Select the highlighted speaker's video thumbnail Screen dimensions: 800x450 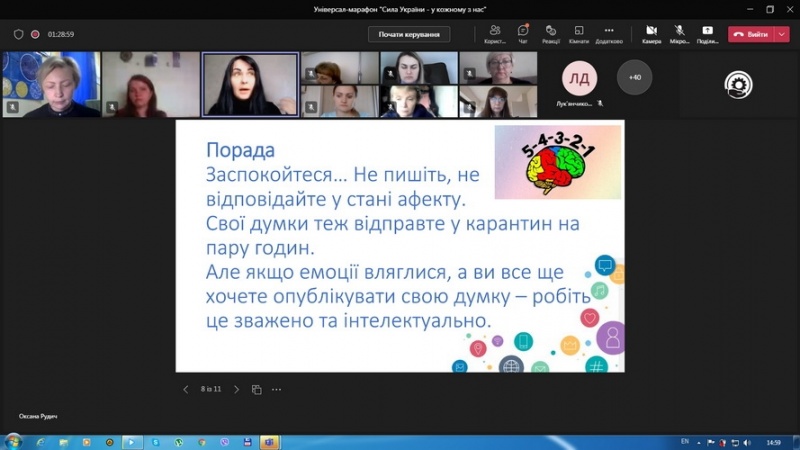pyautogui.click(x=249, y=85)
